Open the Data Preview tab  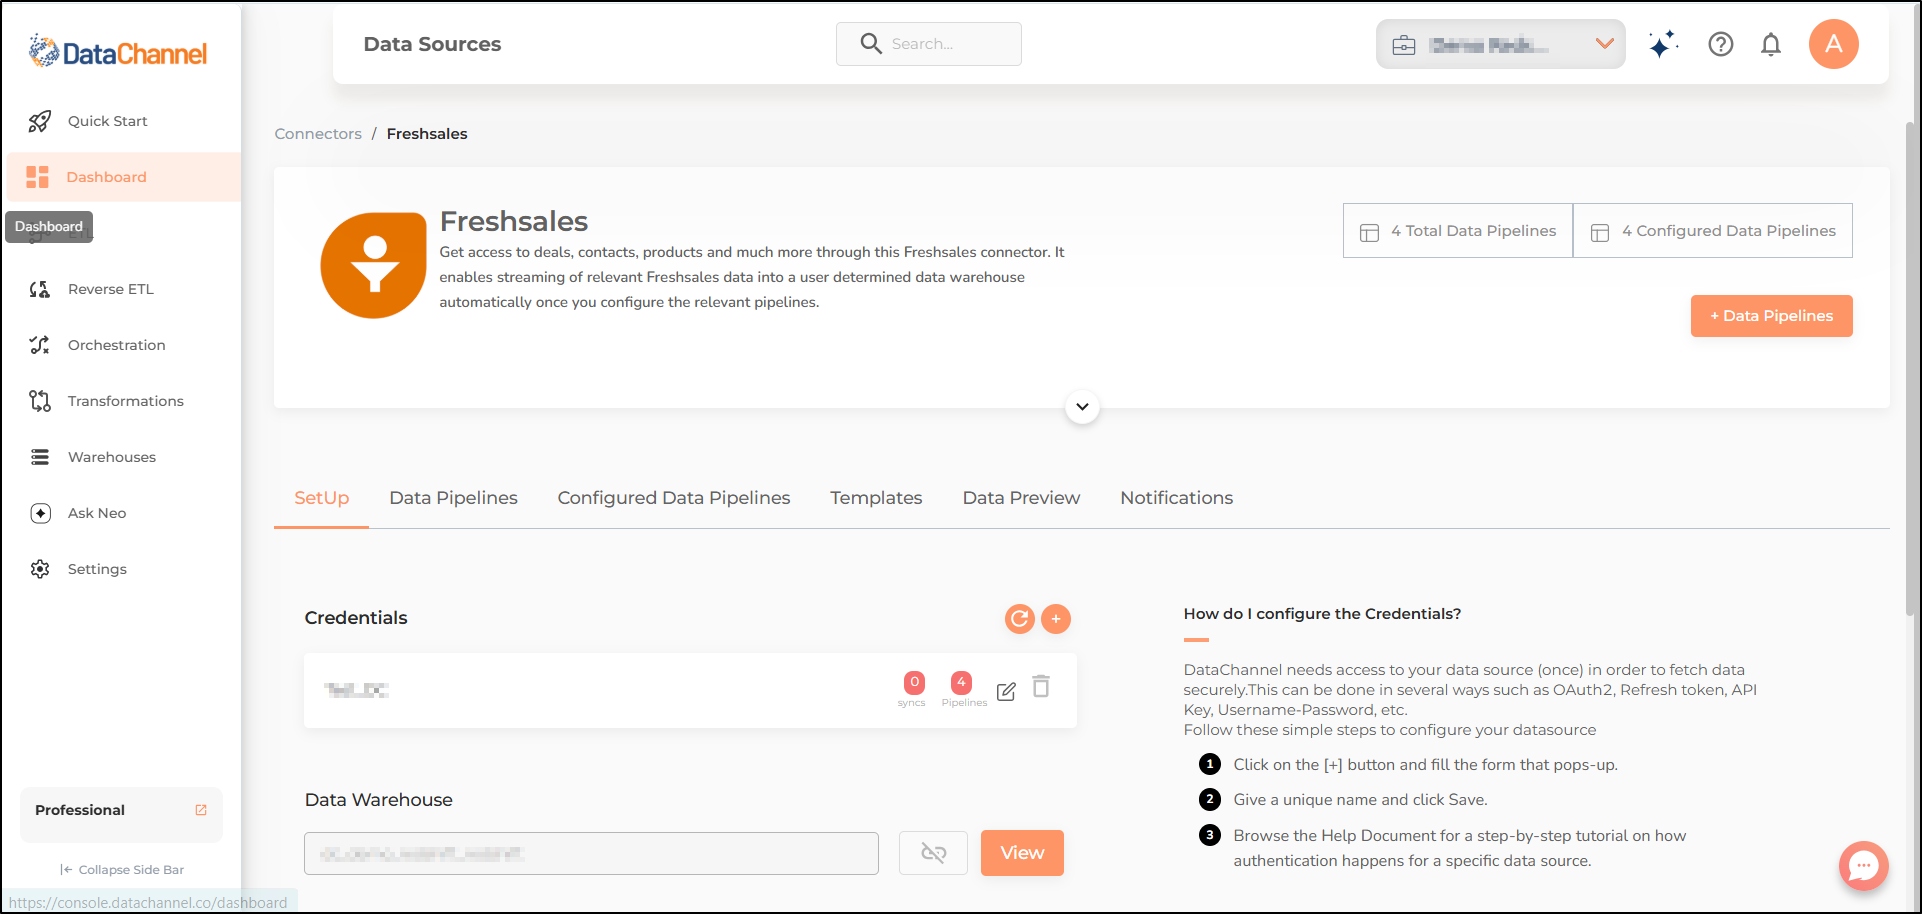[1021, 498]
